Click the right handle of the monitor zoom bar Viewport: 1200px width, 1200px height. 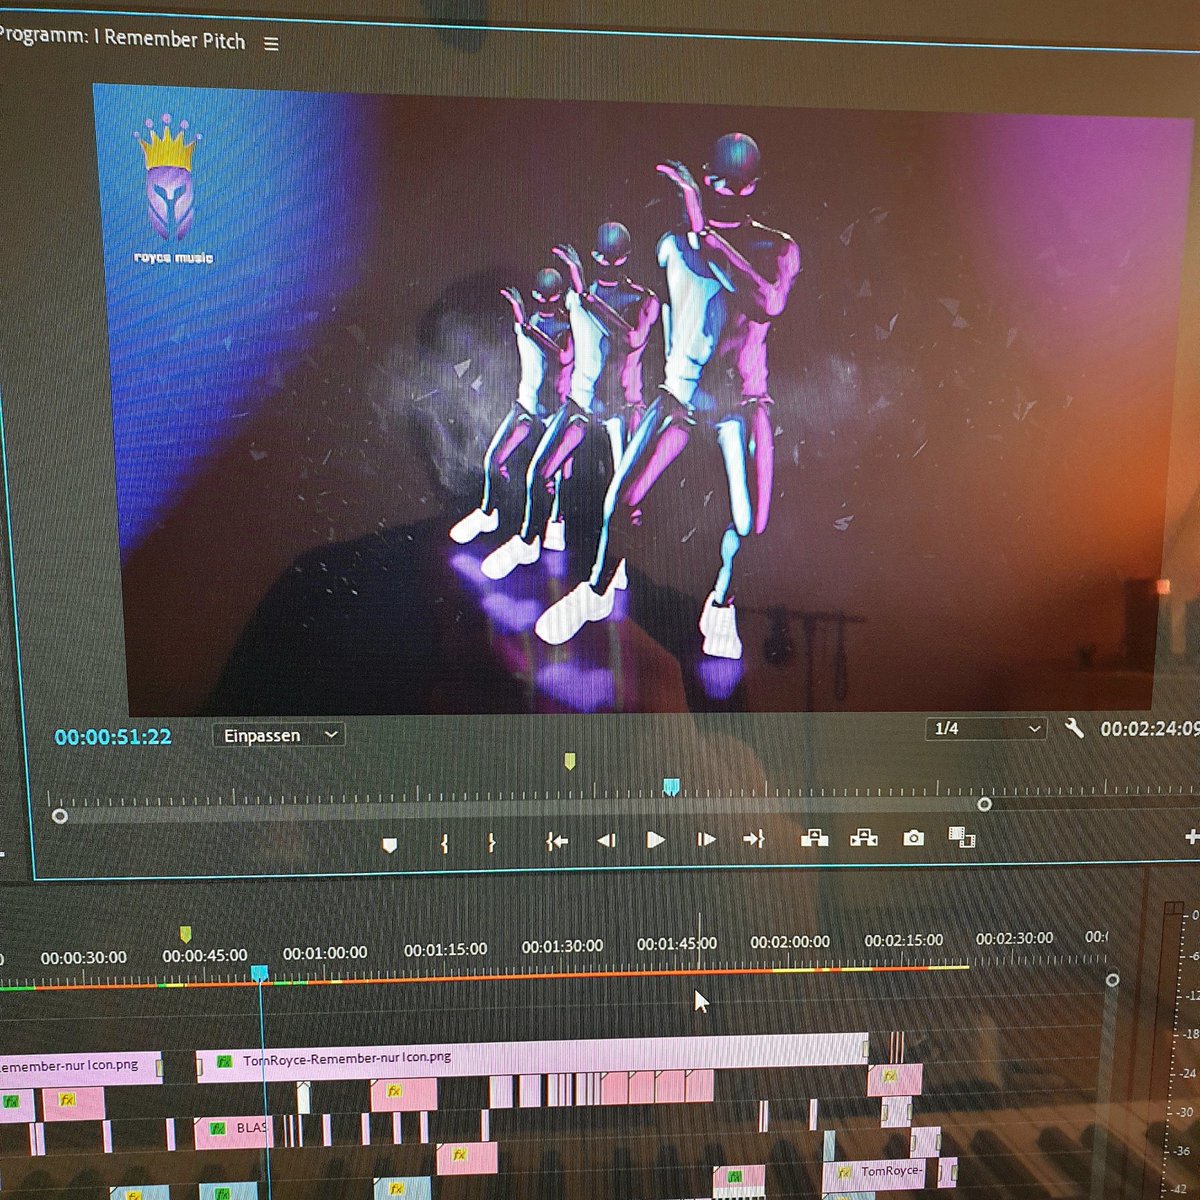985,804
